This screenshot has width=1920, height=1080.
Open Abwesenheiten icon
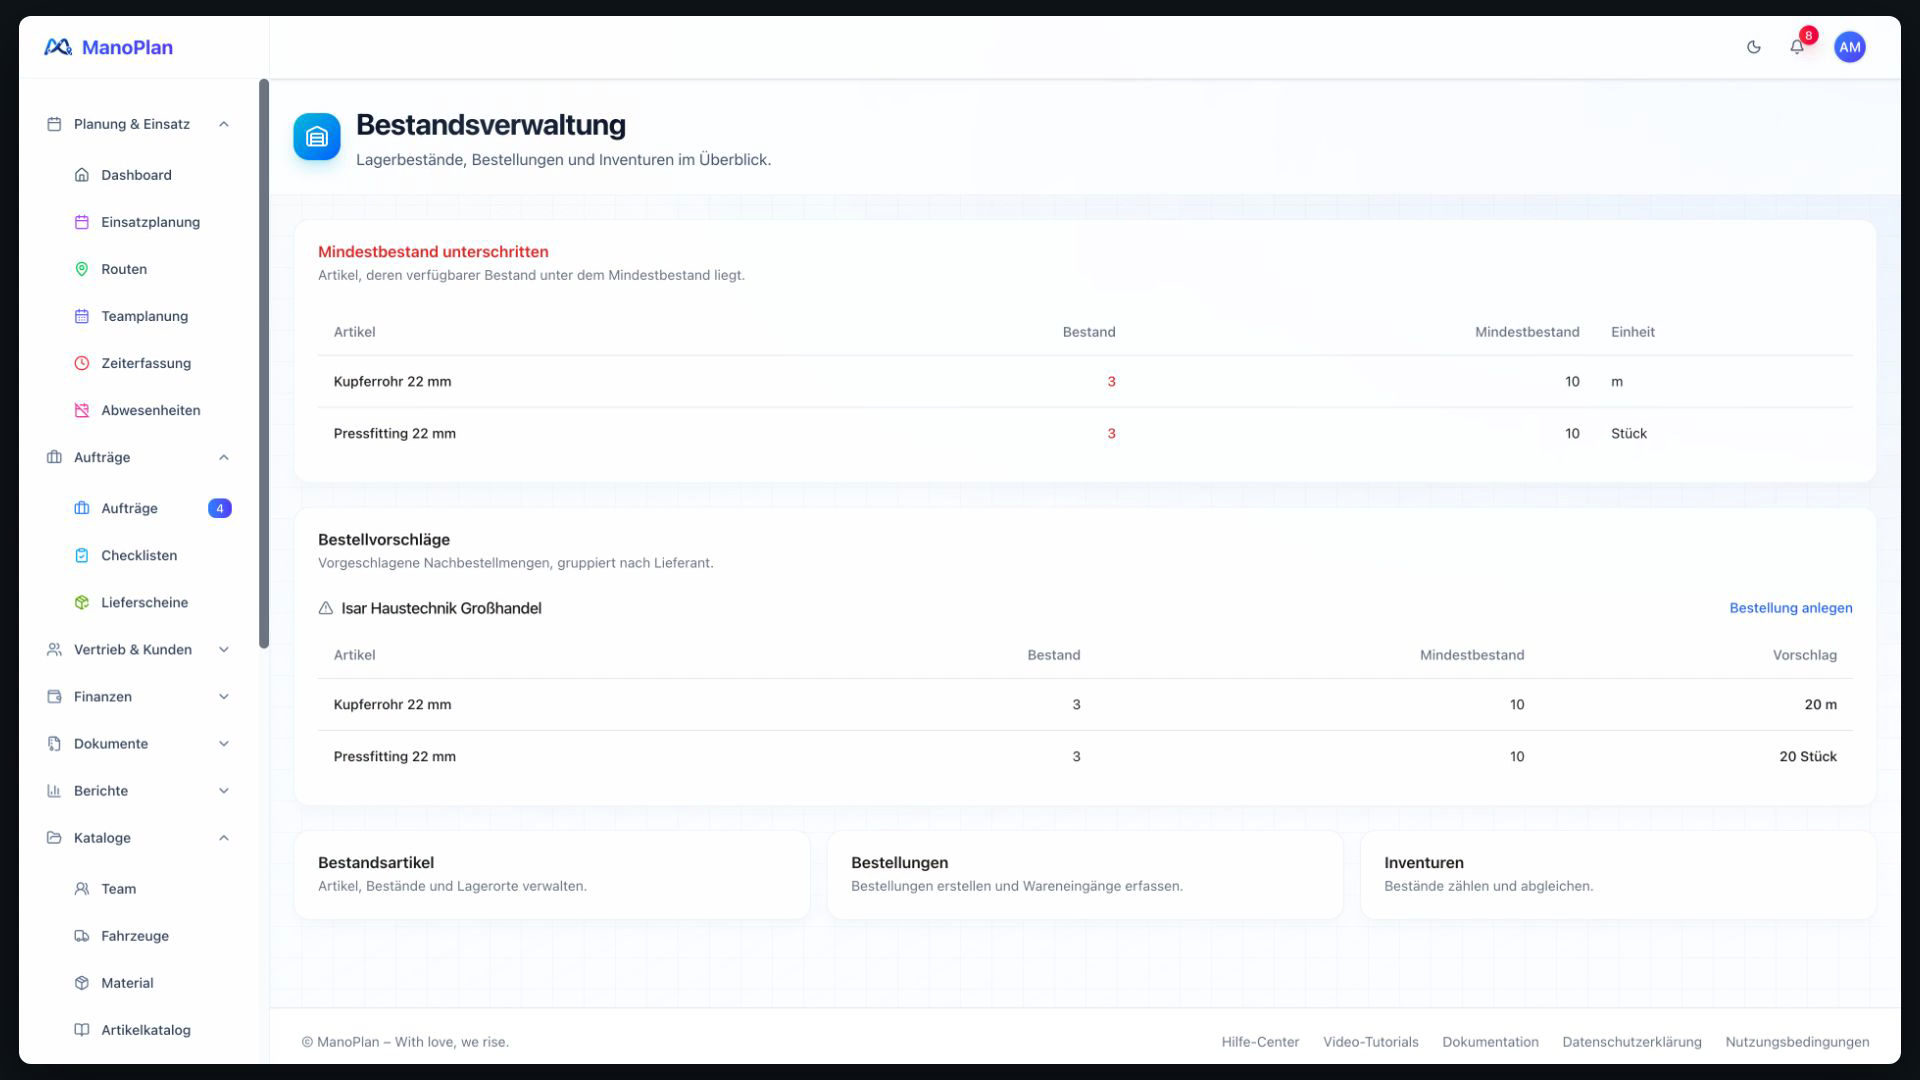82,410
